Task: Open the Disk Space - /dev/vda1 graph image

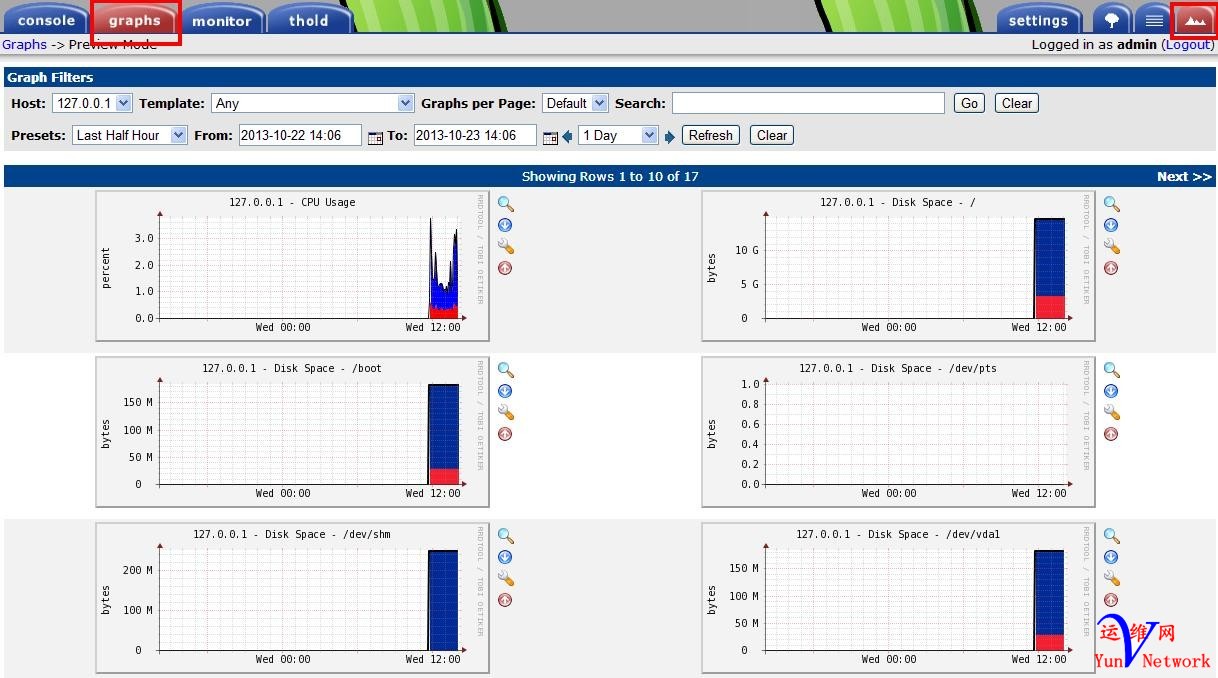Action: point(898,597)
